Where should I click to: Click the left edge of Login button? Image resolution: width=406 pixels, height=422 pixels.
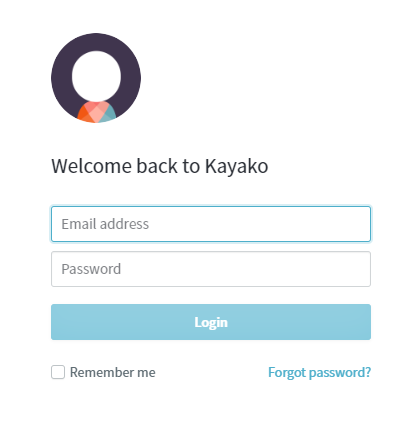click(56, 322)
